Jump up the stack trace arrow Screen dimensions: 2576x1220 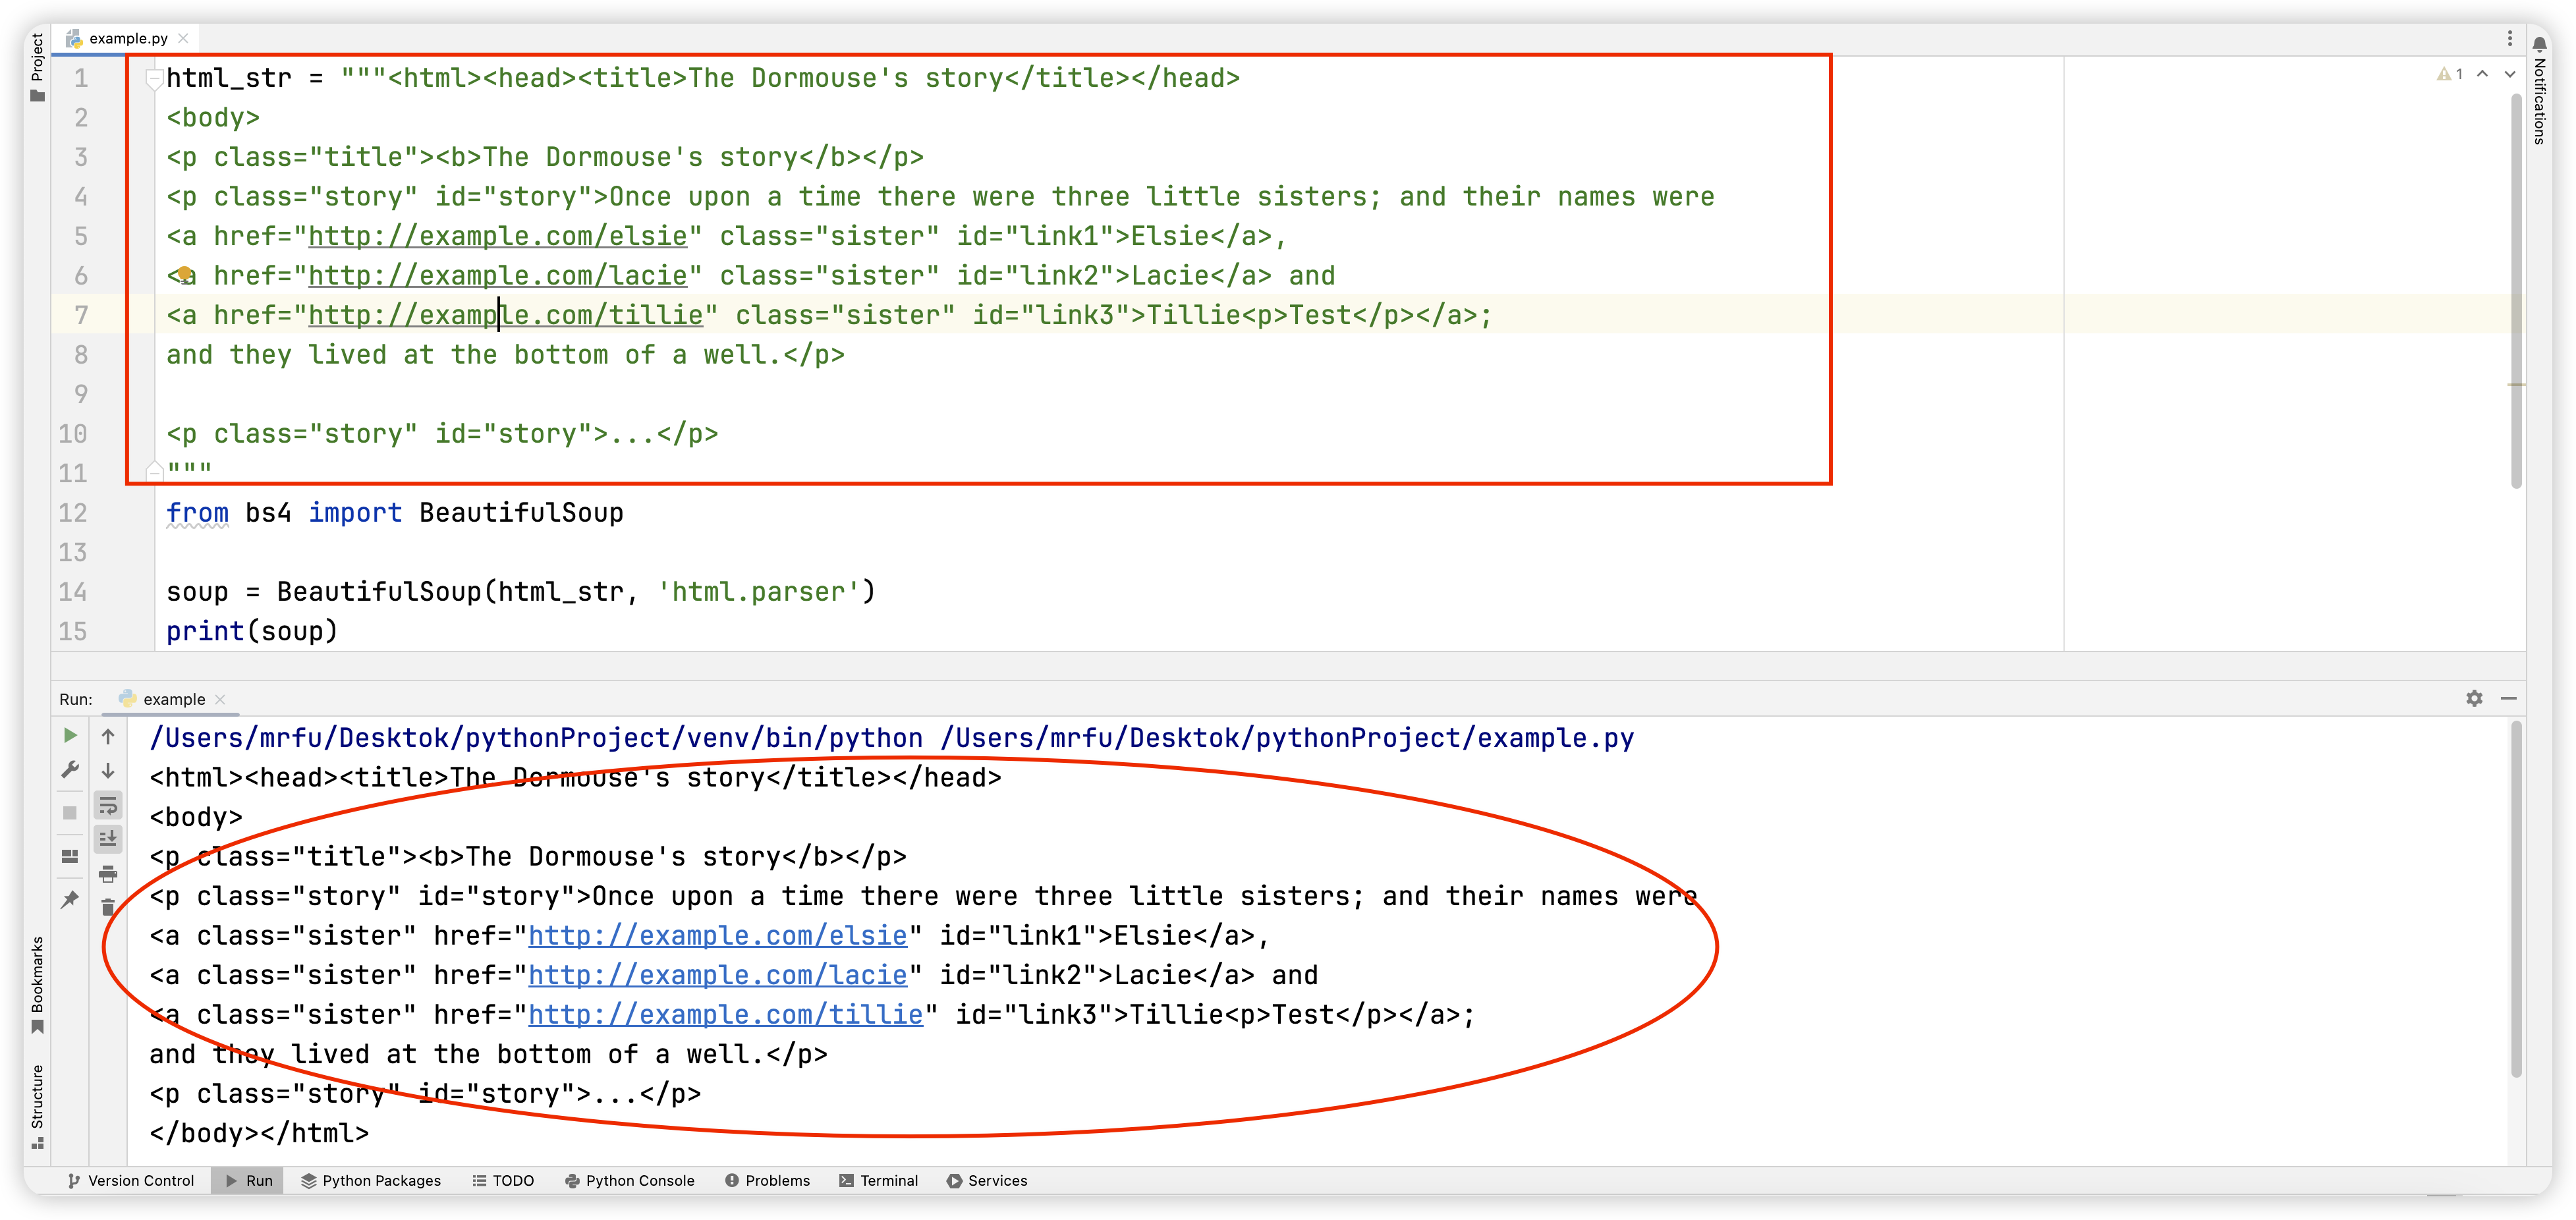108,736
